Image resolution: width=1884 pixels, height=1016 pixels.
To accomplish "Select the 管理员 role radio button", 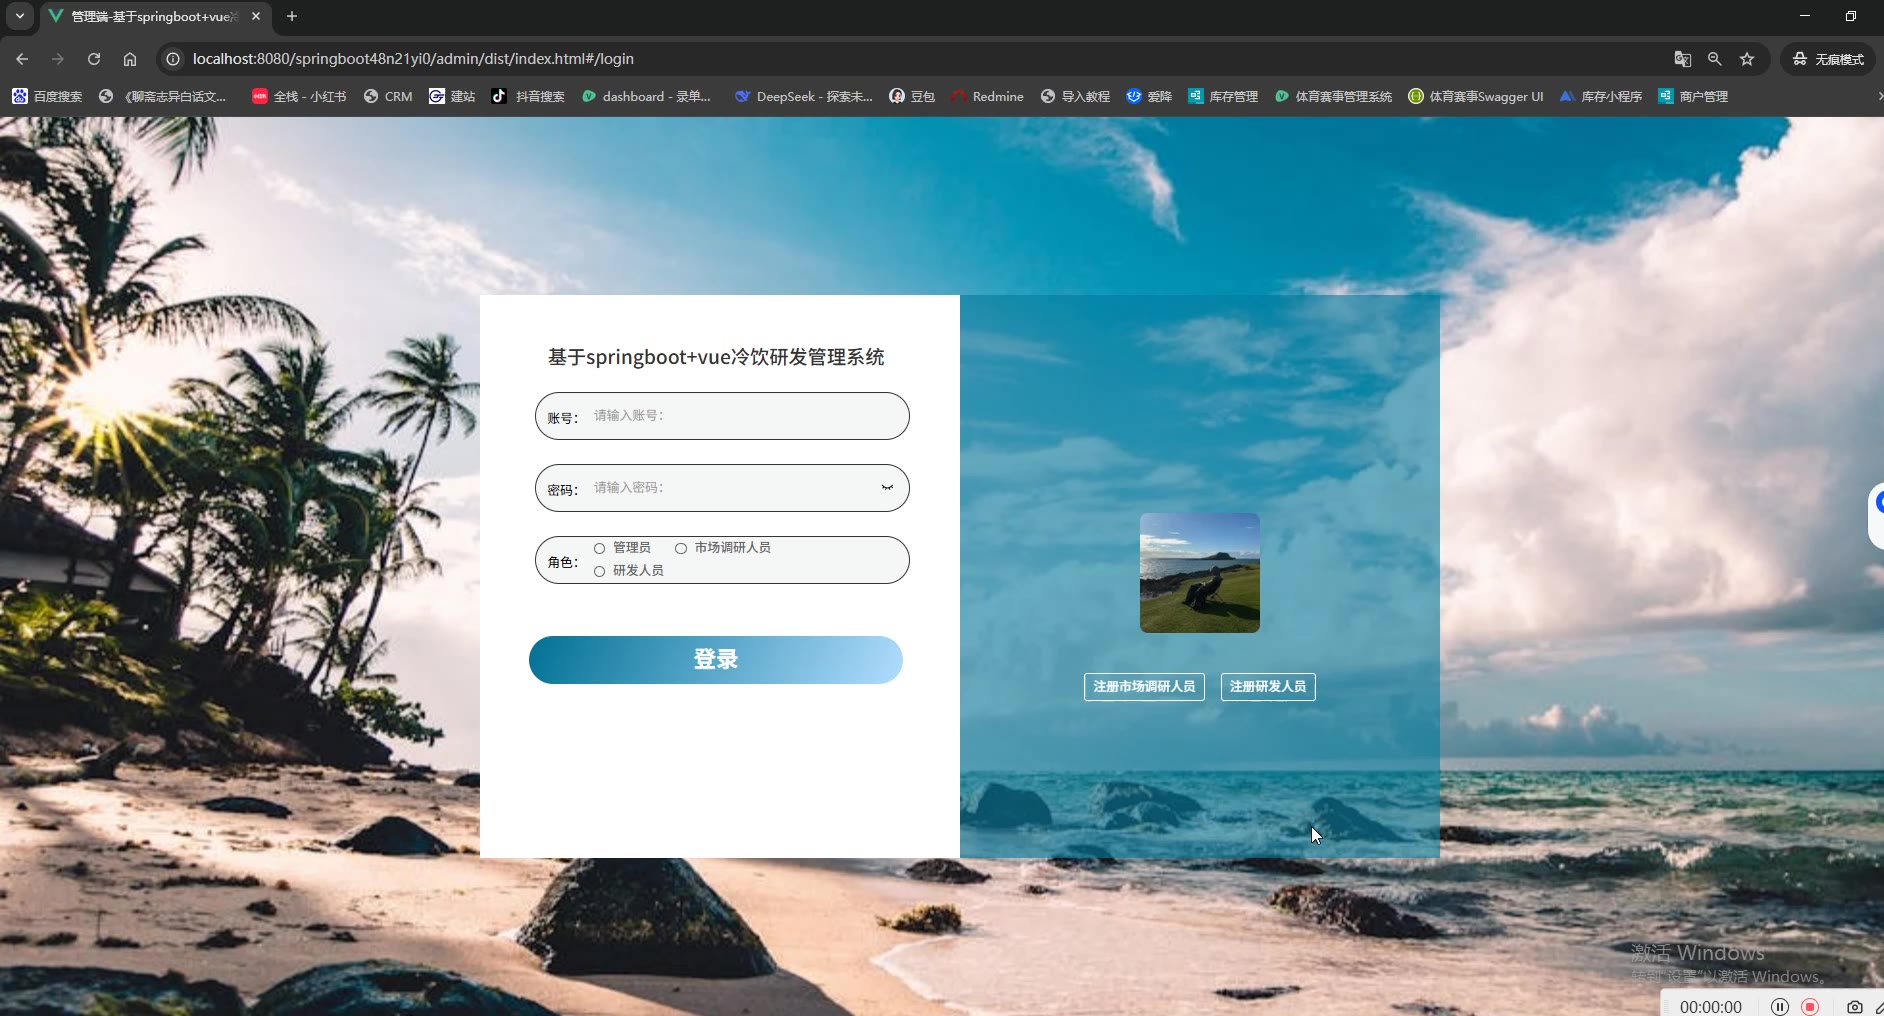I will pyautogui.click(x=600, y=548).
